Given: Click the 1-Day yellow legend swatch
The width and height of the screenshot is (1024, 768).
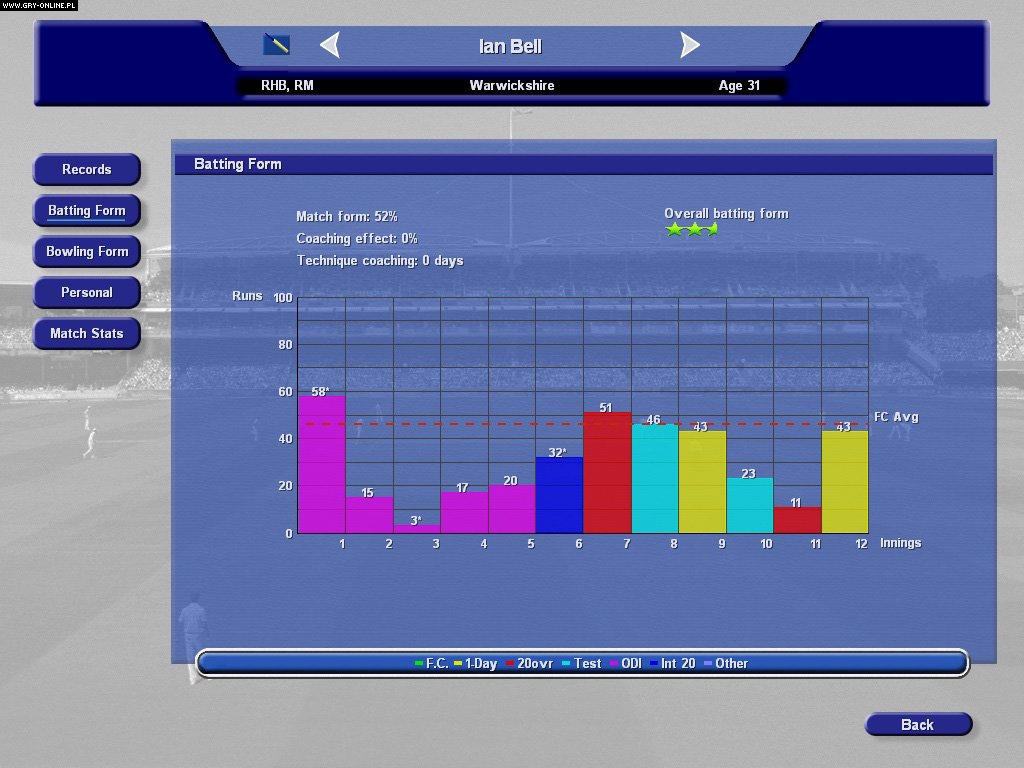Looking at the screenshot, I should coord(458,664).
